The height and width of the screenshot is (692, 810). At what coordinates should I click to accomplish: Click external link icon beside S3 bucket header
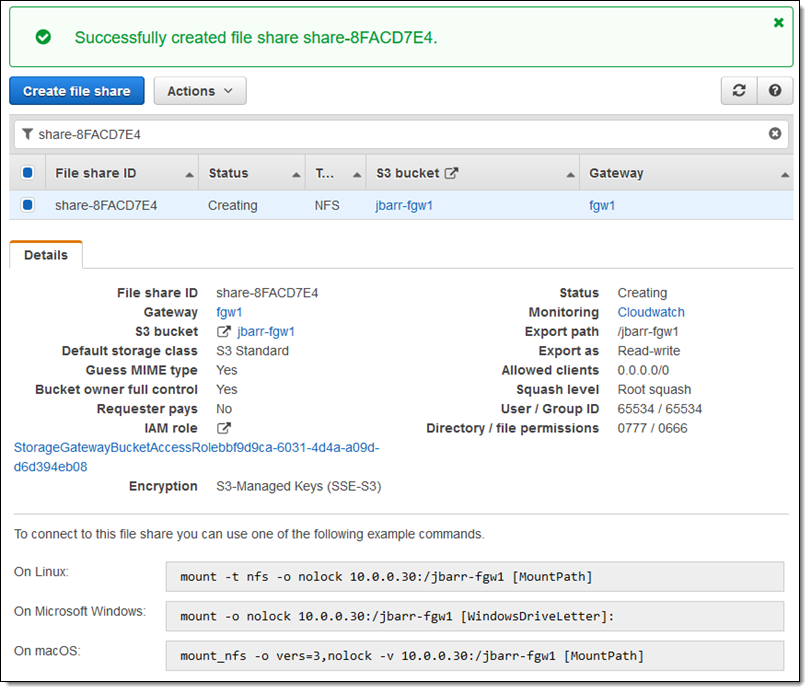tap(452, 173)
